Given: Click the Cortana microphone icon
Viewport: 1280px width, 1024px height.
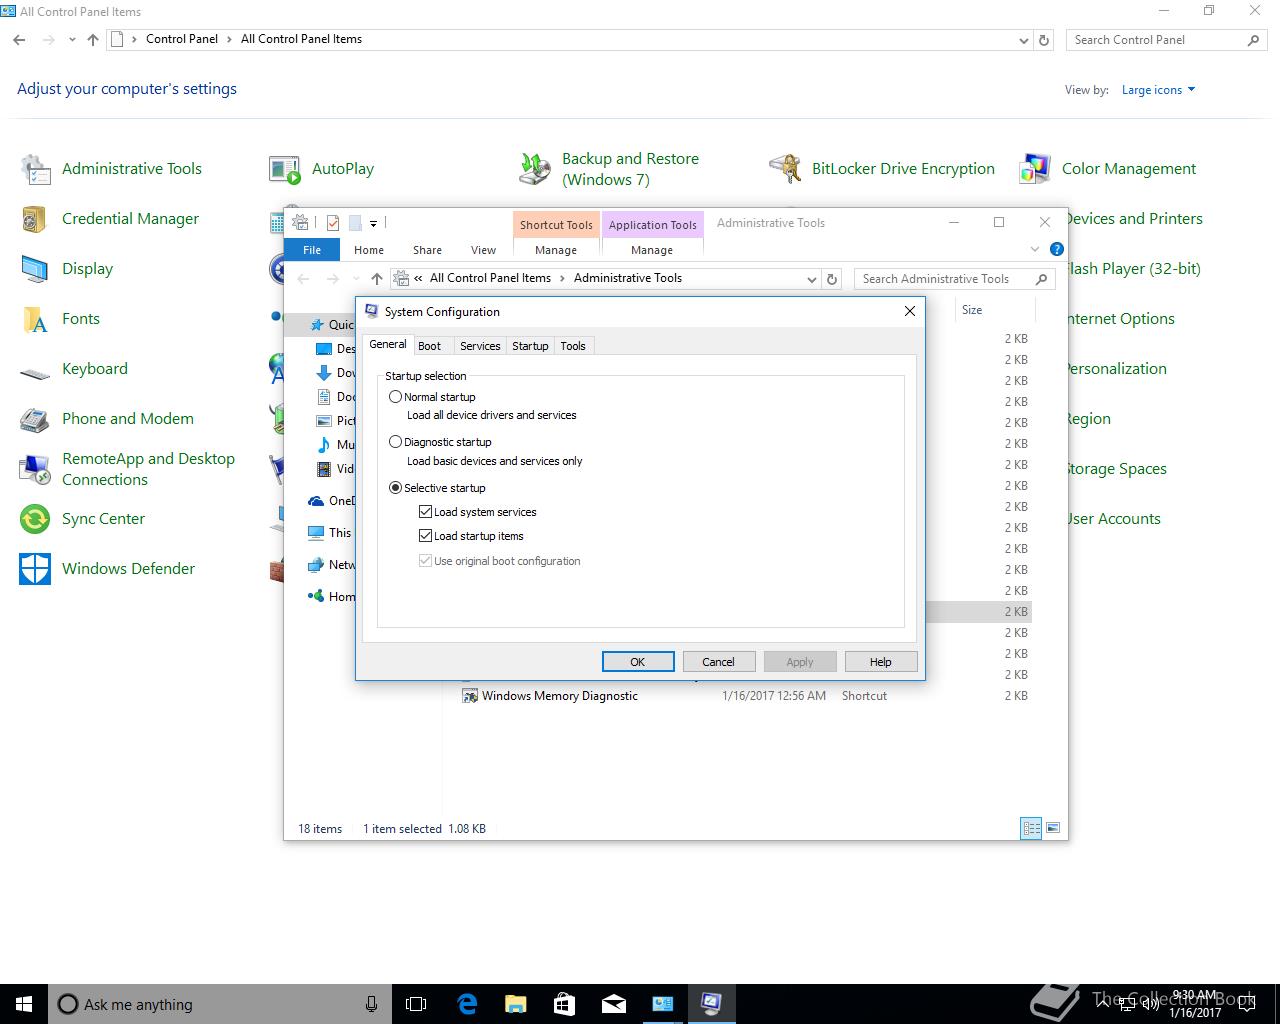Looking at the screenshot, I should [371, 1004].
